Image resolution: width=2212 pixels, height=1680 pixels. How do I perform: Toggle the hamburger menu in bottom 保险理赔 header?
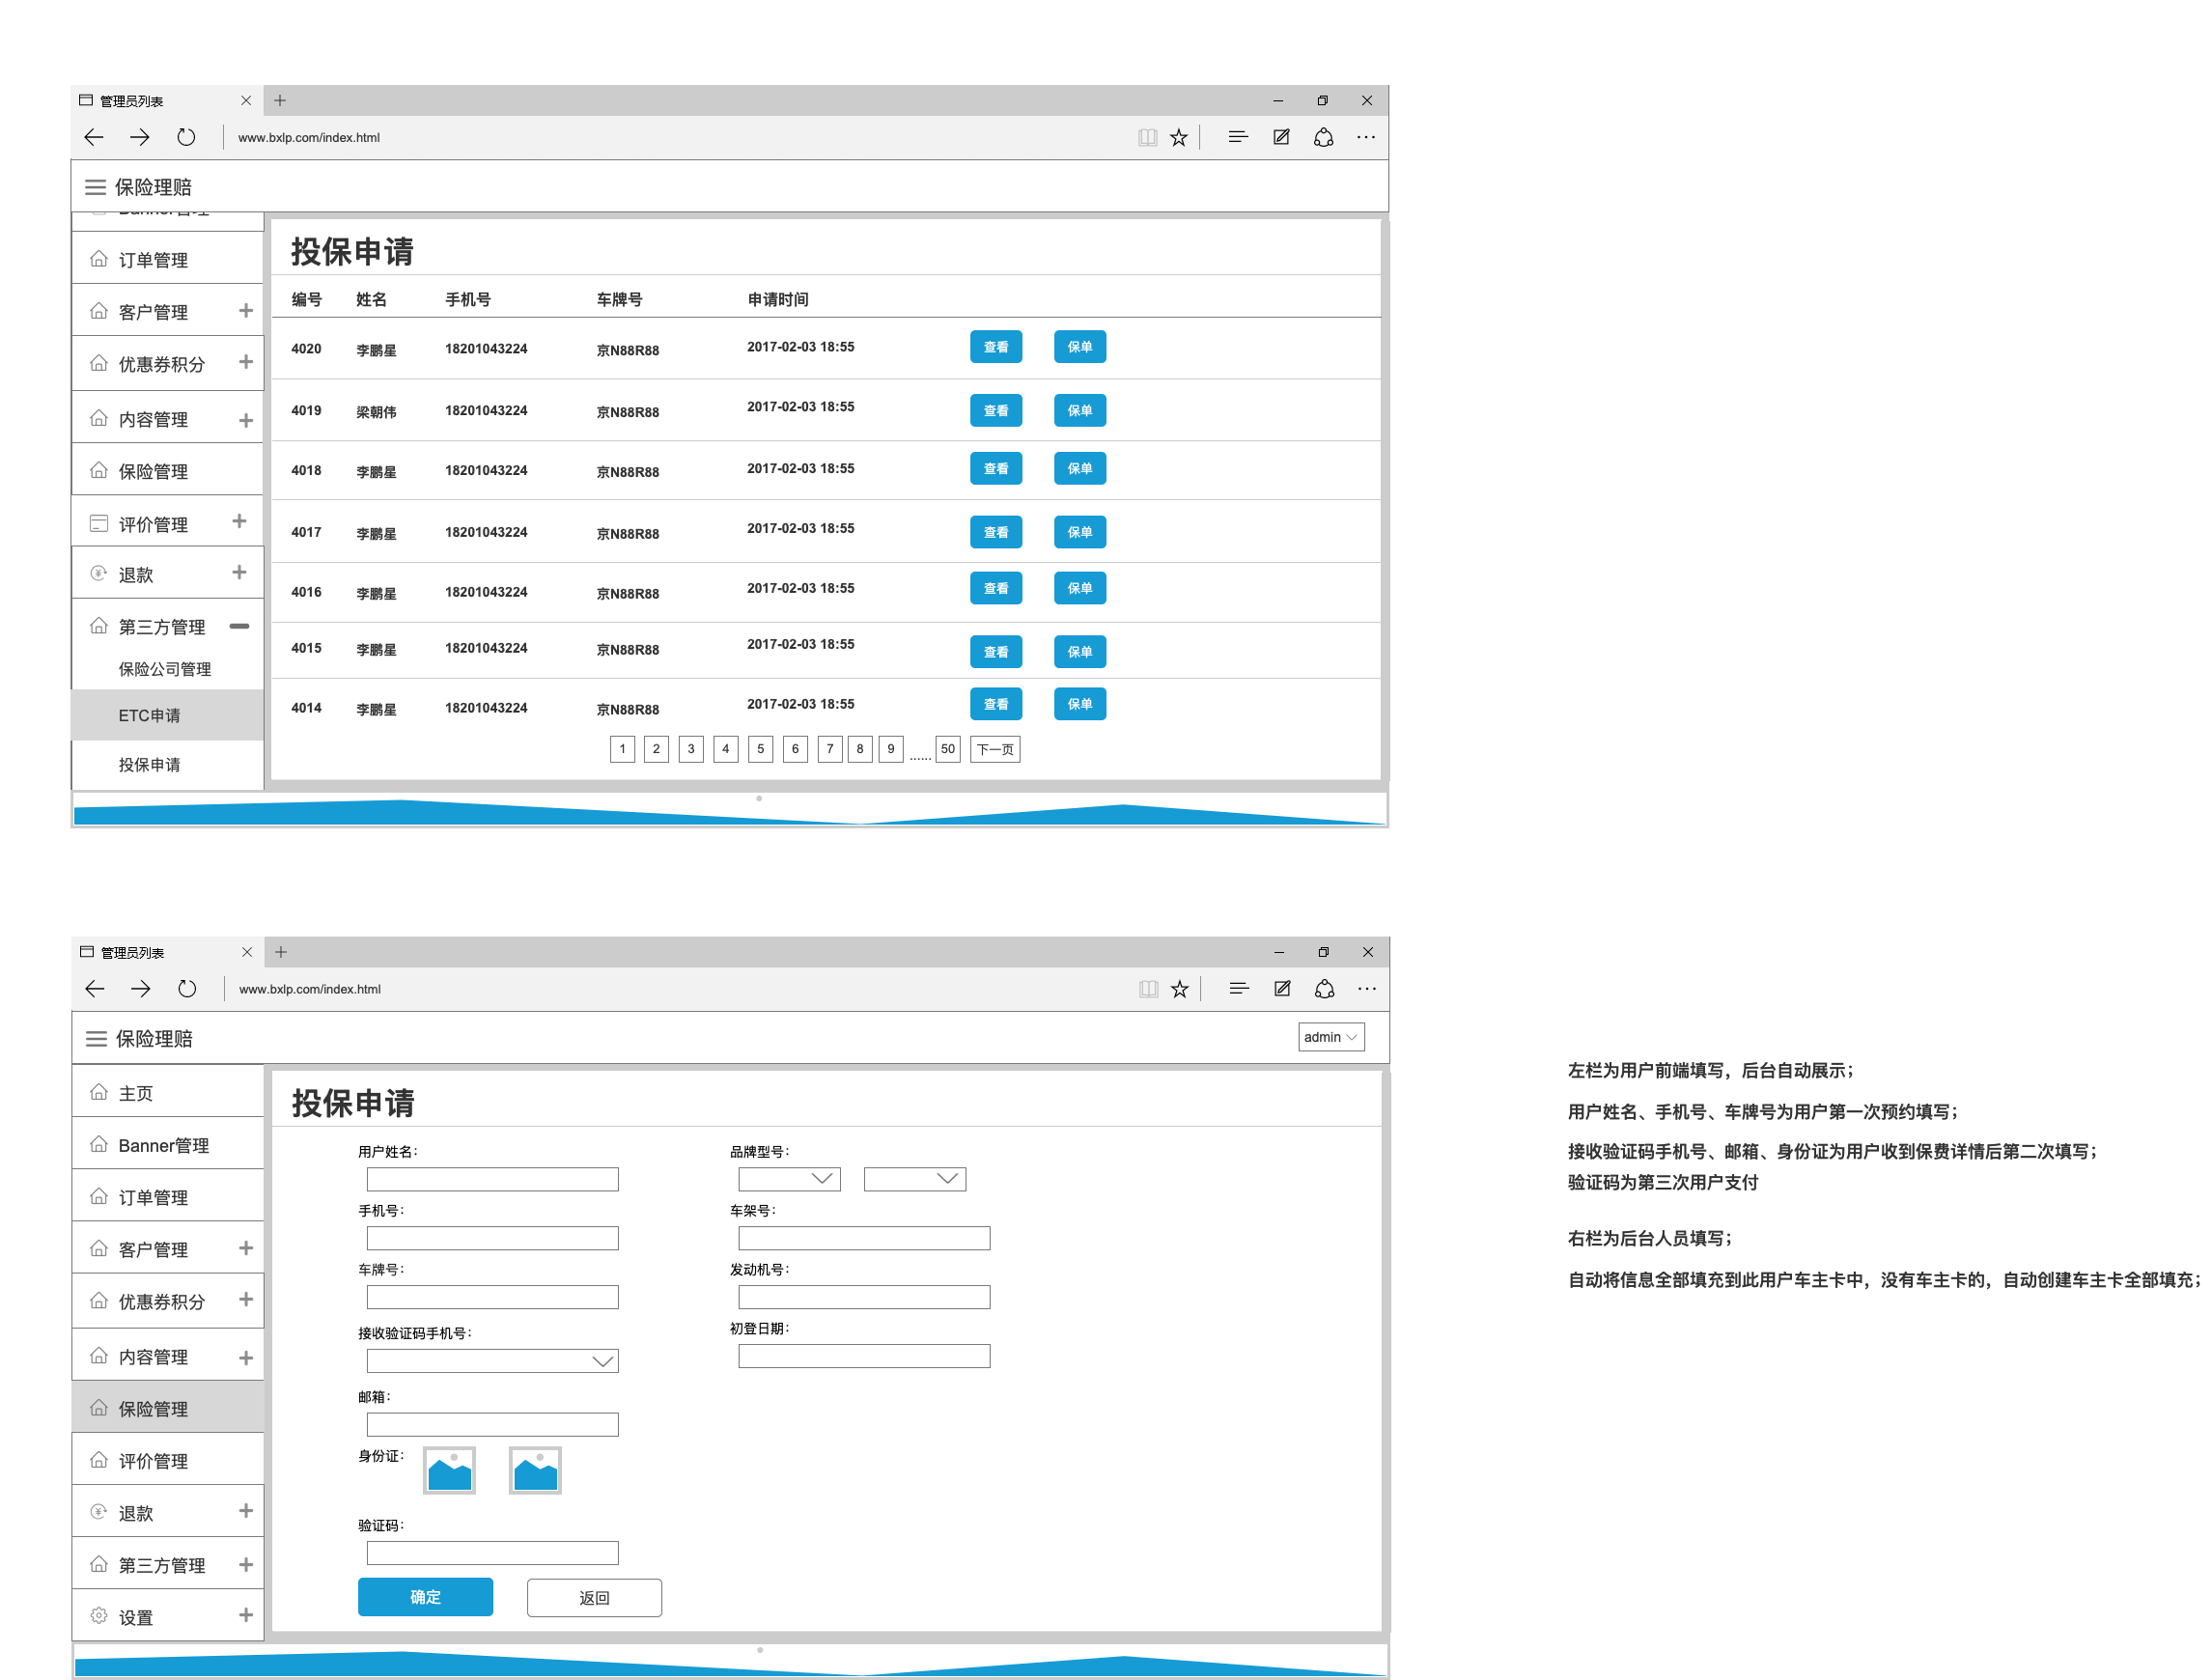point(97,1039)
